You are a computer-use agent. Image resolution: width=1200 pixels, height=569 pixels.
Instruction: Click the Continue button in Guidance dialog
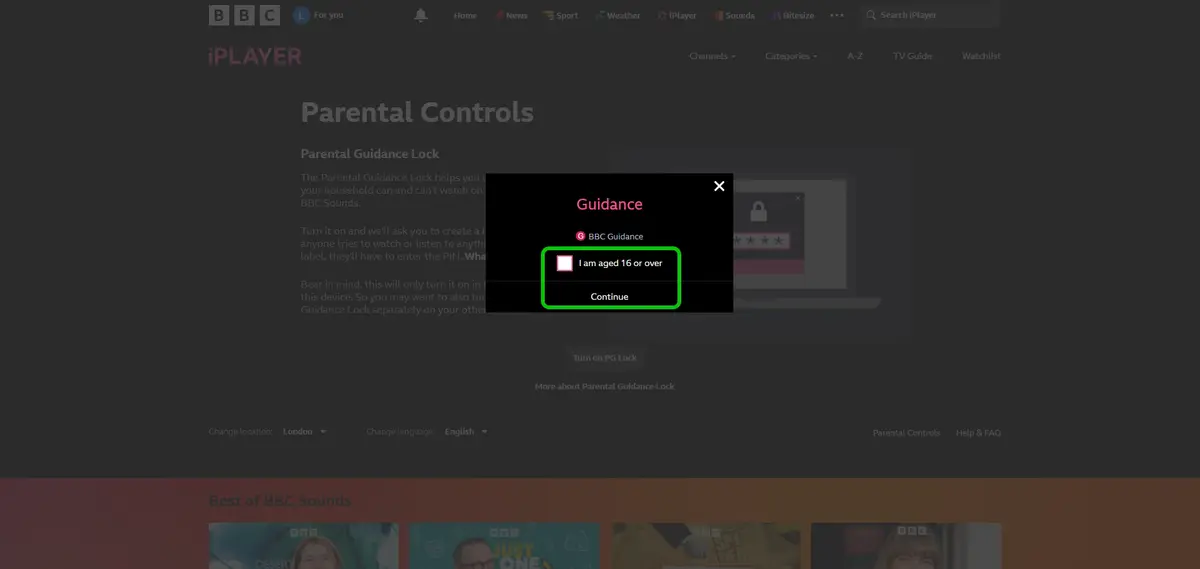610,297
